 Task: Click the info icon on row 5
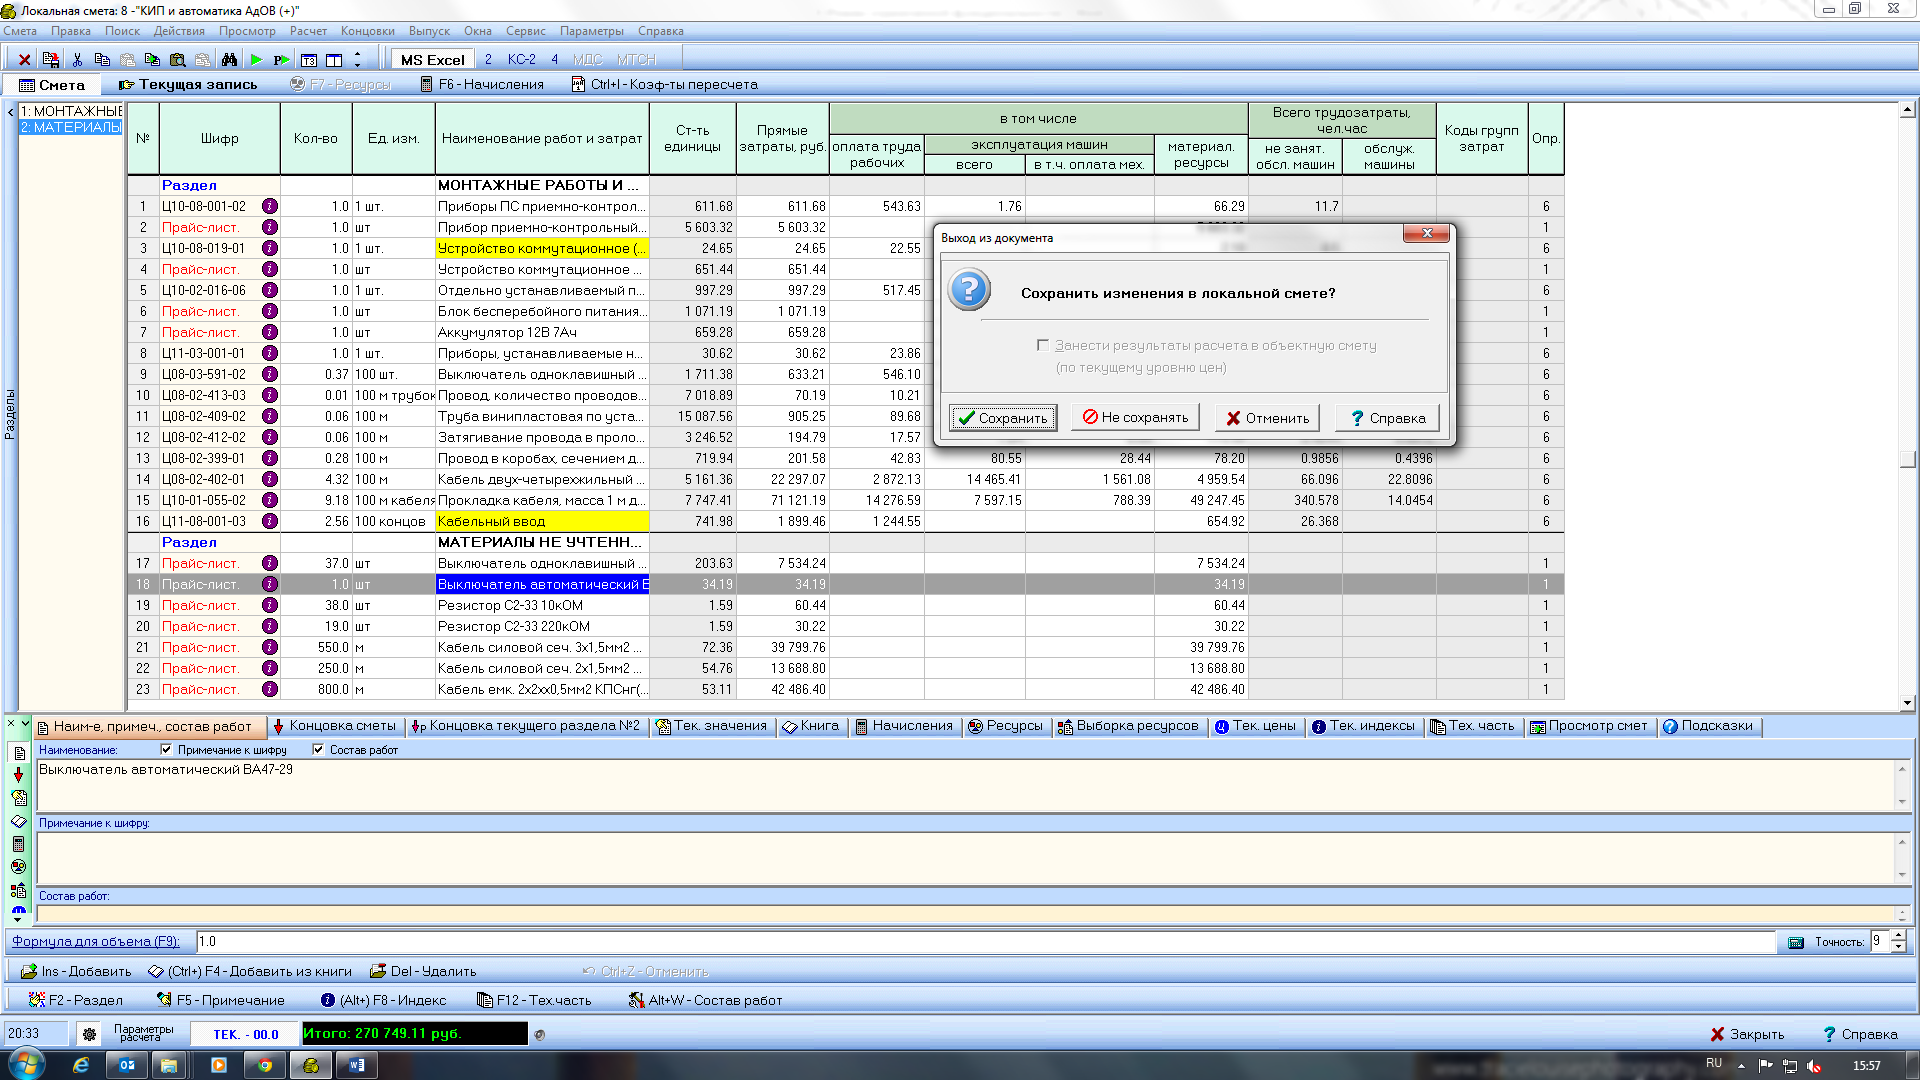(270, 290)
